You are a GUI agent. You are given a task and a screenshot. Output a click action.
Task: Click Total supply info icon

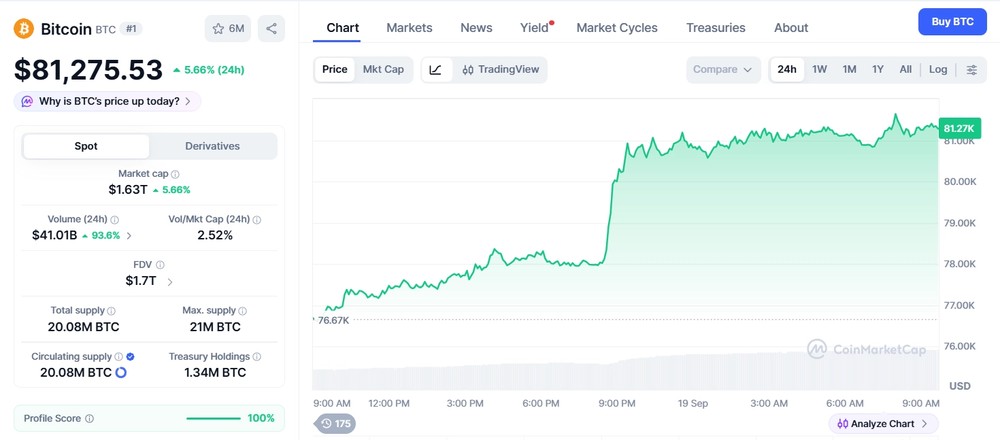click(111, 311)
